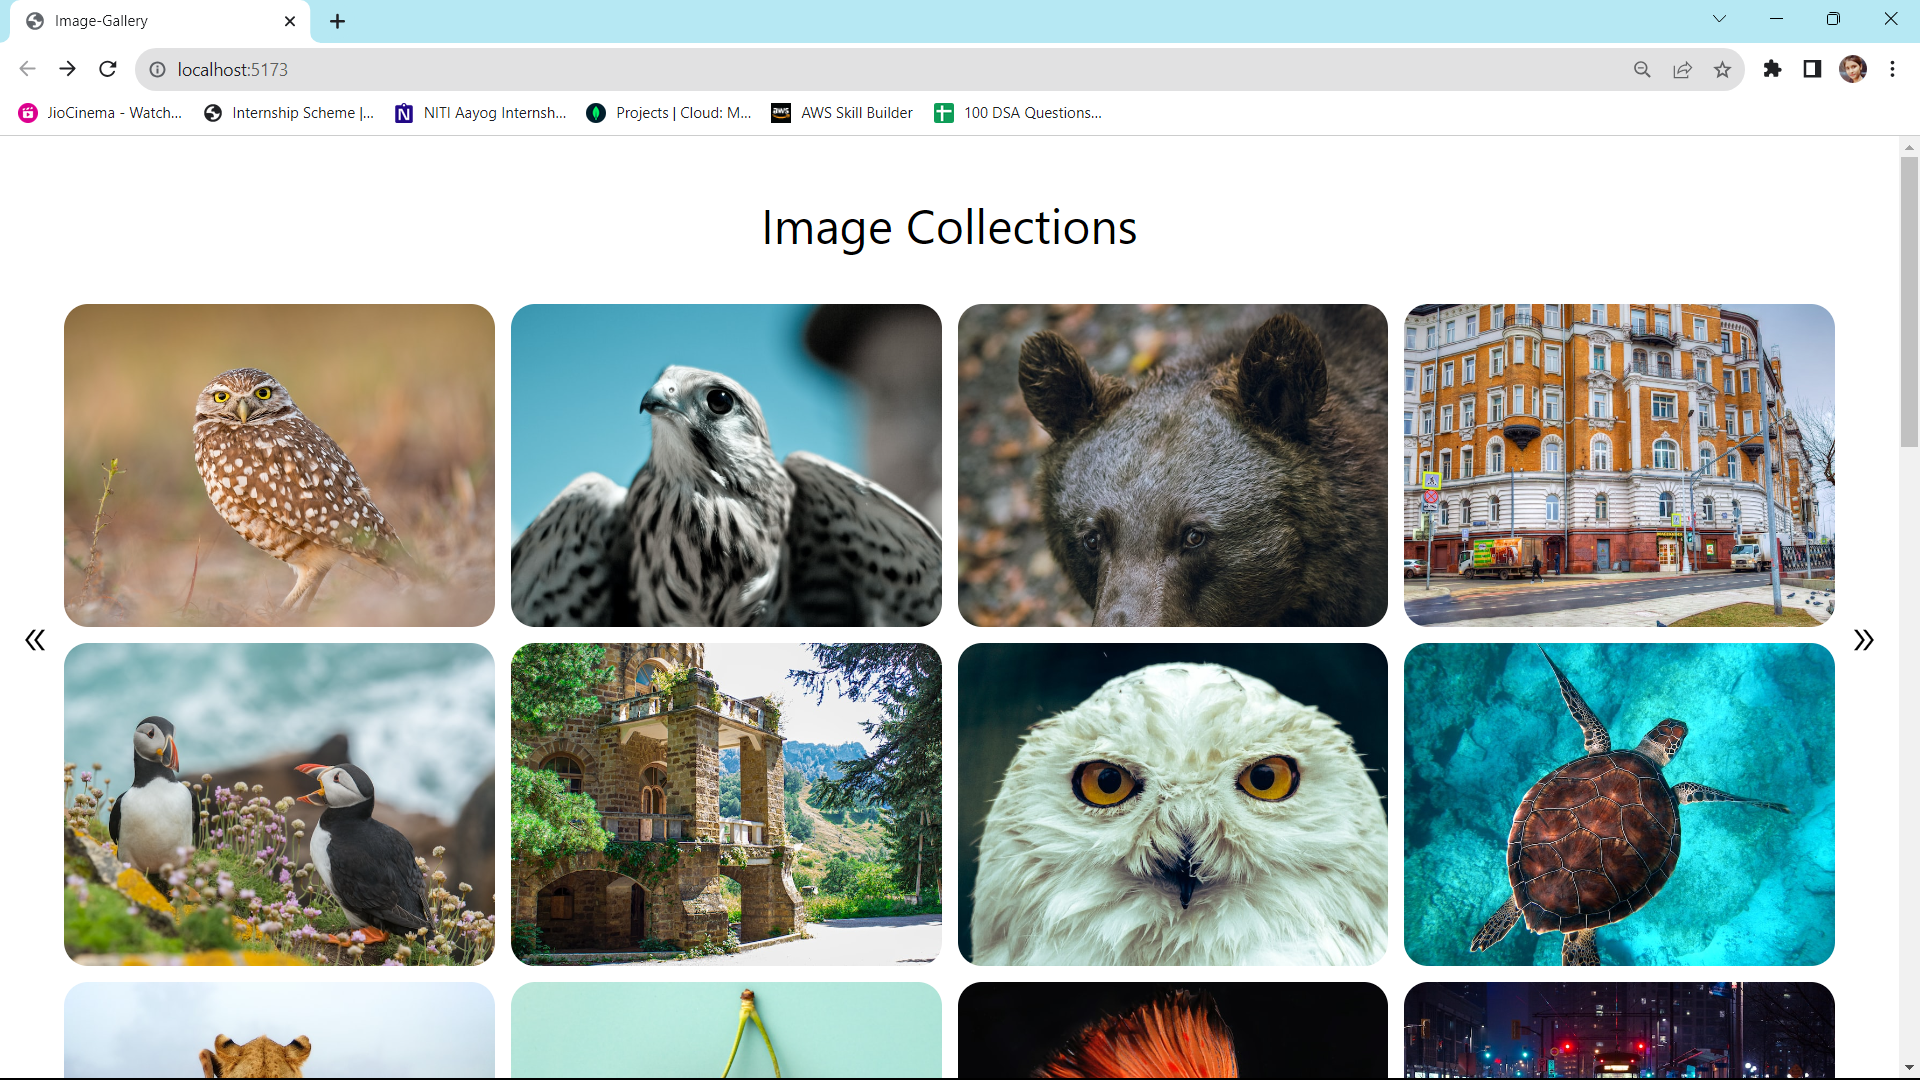Screen dimensions: 1920x1080
Task: Reload the current page
Action: [x=108, y=69]
